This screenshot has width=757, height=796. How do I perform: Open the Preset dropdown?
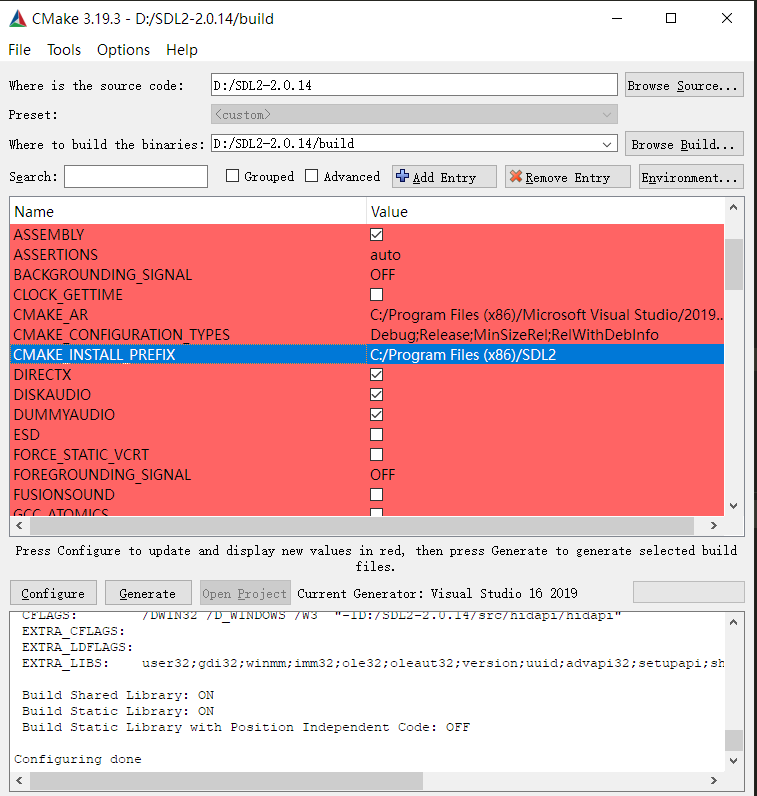(608, 115)
